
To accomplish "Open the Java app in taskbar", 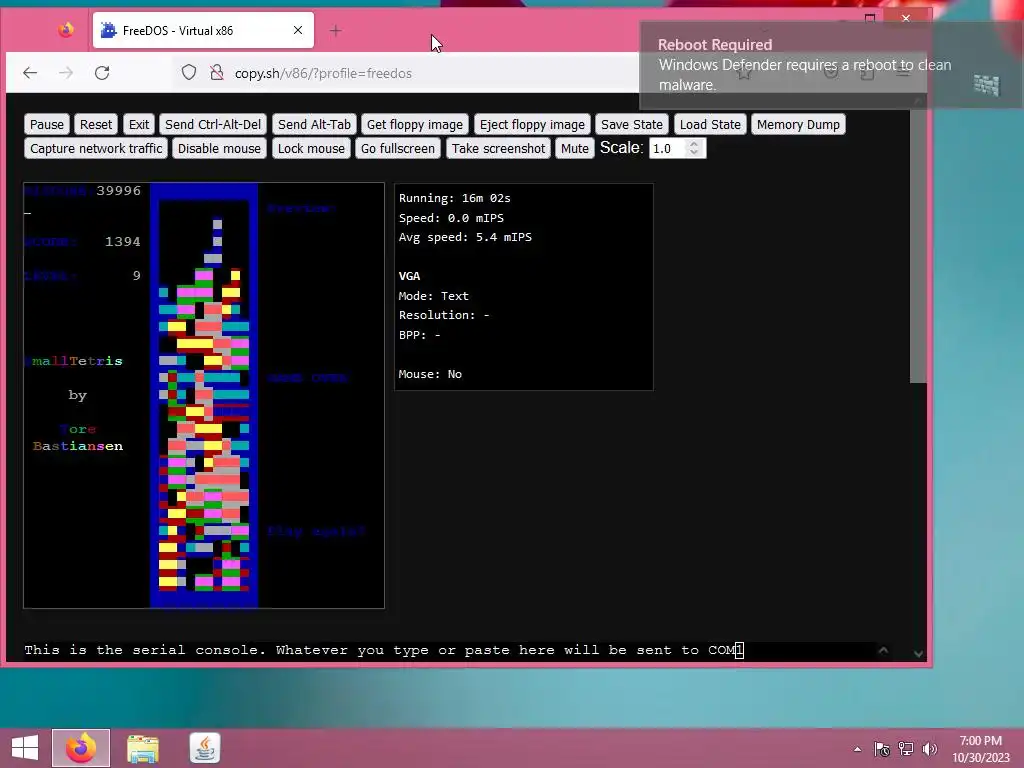I will pos(204,748).
